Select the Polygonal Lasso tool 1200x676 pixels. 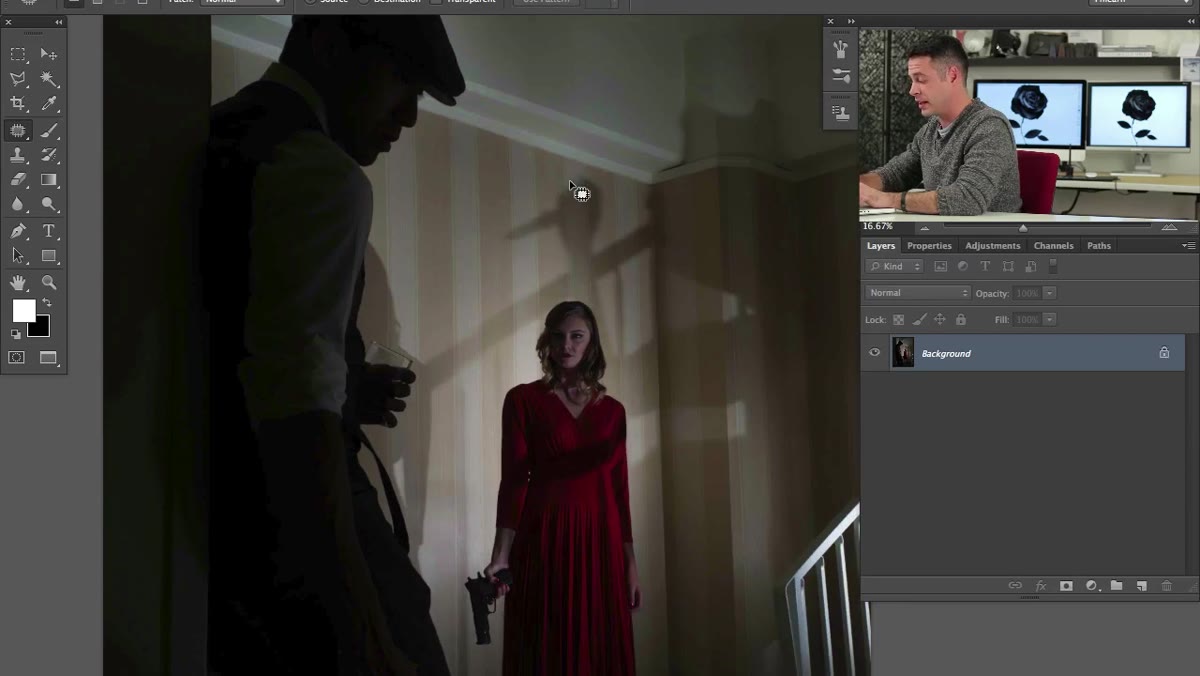pyautogui.click(x=18, y=79)
